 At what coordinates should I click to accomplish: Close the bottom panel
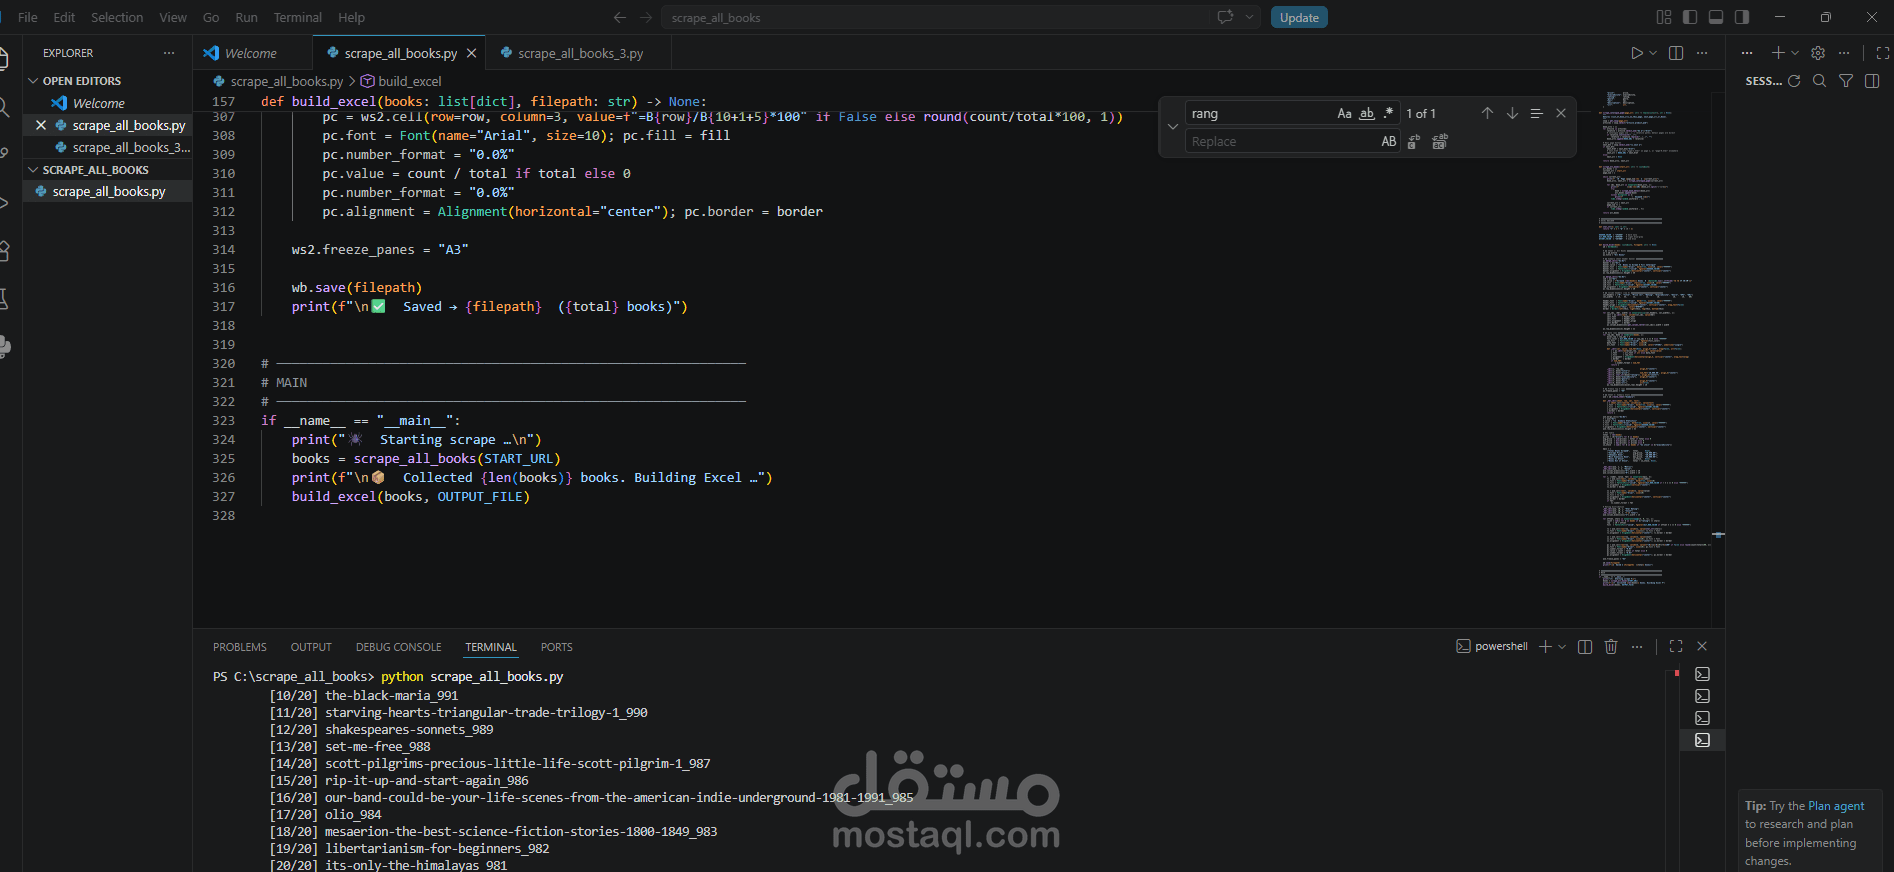tap(1702, 647)
